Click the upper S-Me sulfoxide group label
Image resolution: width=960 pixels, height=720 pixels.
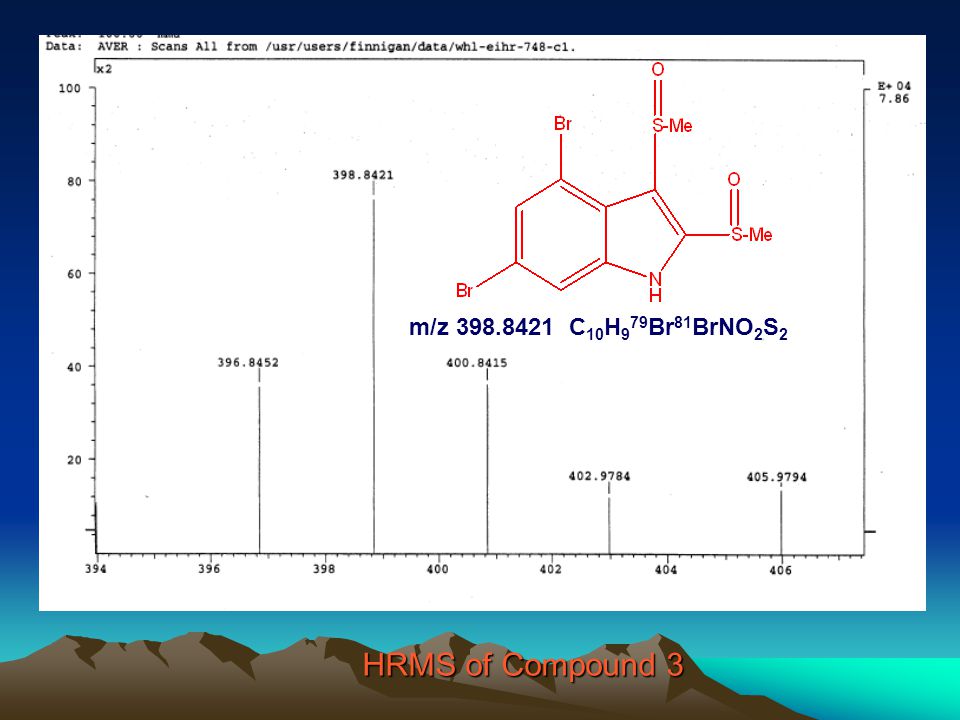pyautogui.click(x=672, y=126)
